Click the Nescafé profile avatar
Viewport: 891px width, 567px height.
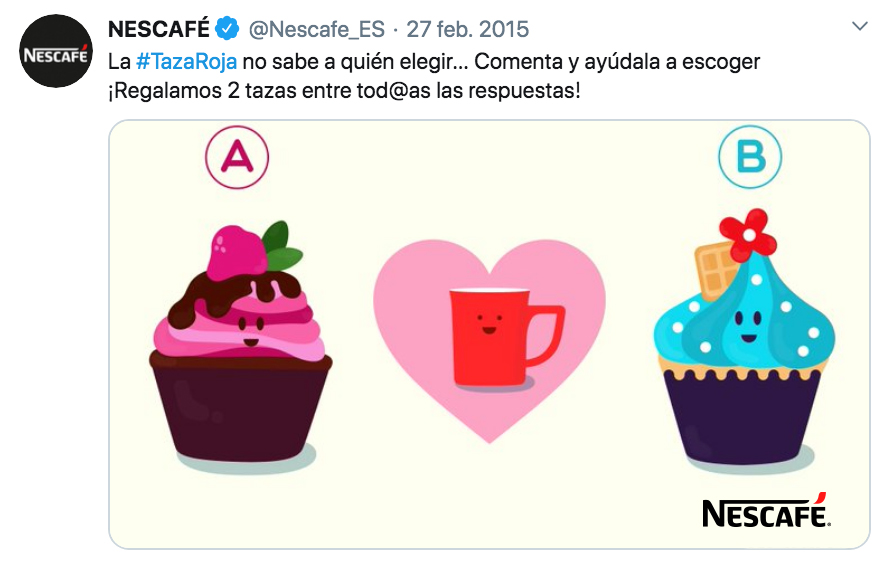(x=55, y=51)
